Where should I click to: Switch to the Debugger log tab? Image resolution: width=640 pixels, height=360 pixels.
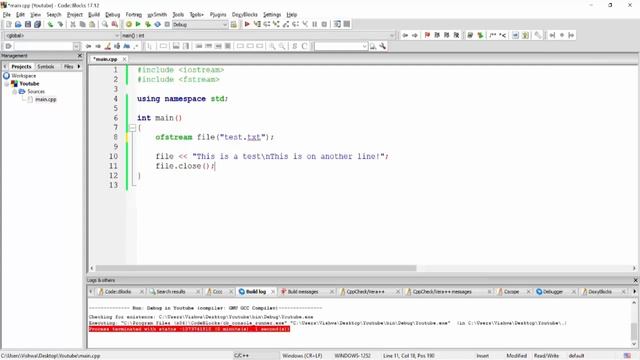tap(553, 291)
